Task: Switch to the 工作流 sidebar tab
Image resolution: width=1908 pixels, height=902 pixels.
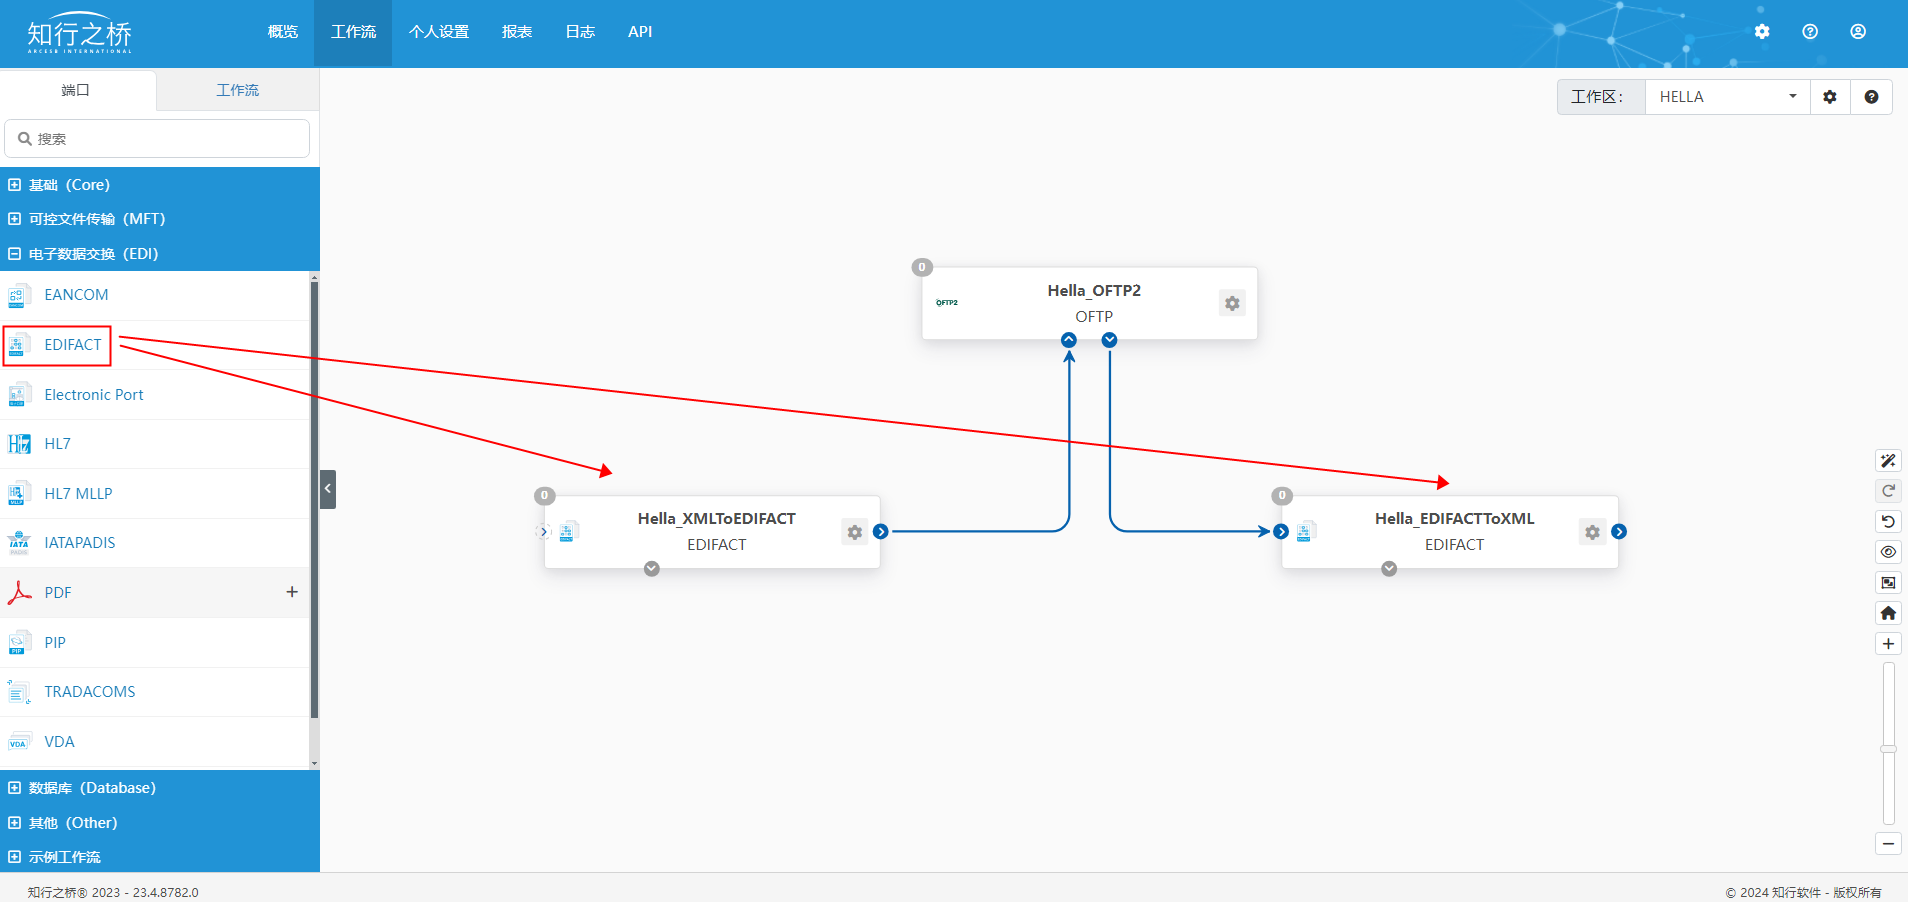Action: click(x=238, y=90)
